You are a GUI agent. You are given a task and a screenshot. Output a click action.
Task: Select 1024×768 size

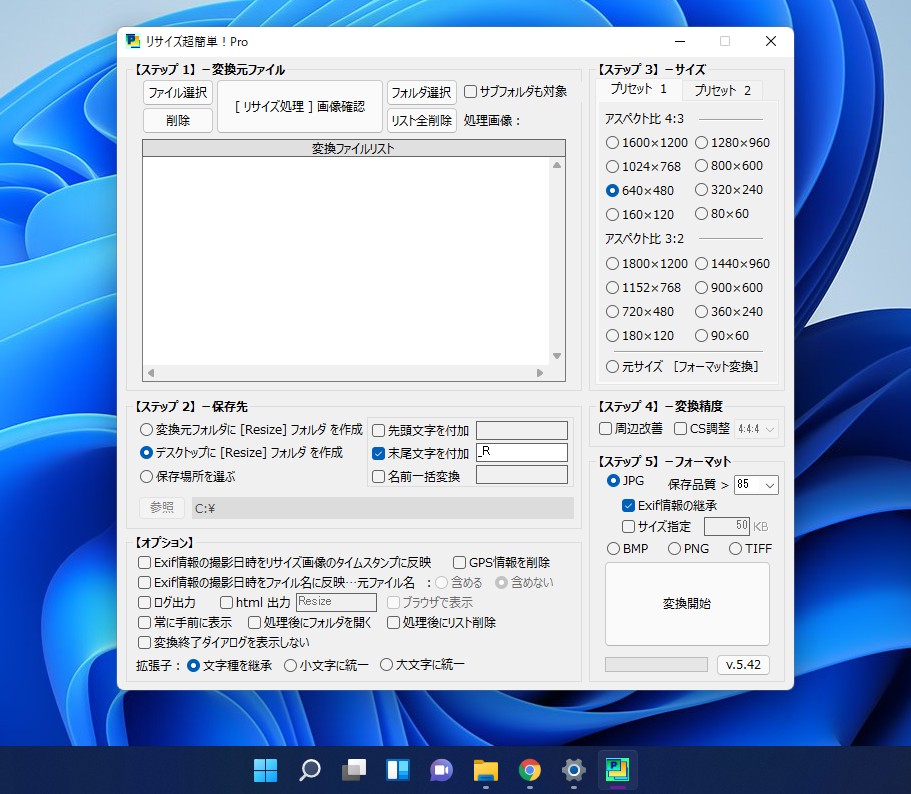point(643,167)
